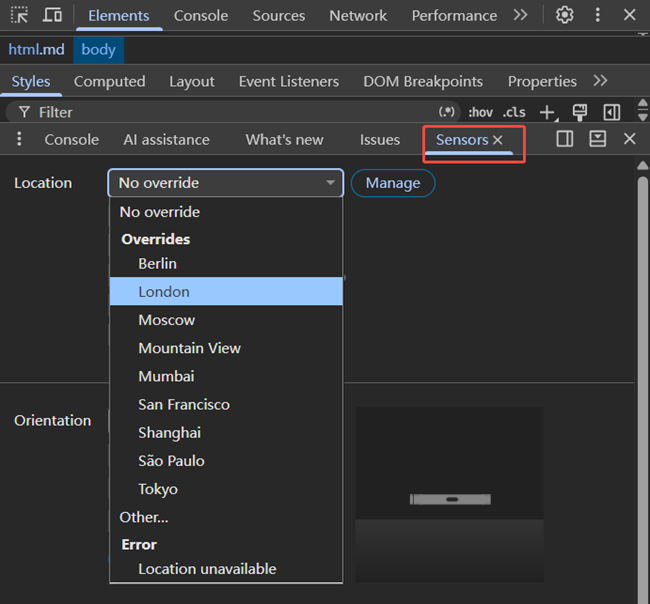The image size is (650, 604).
Task: Select the html.md breadcrumb
Action: pyautogui.click(x=36, y=50)
